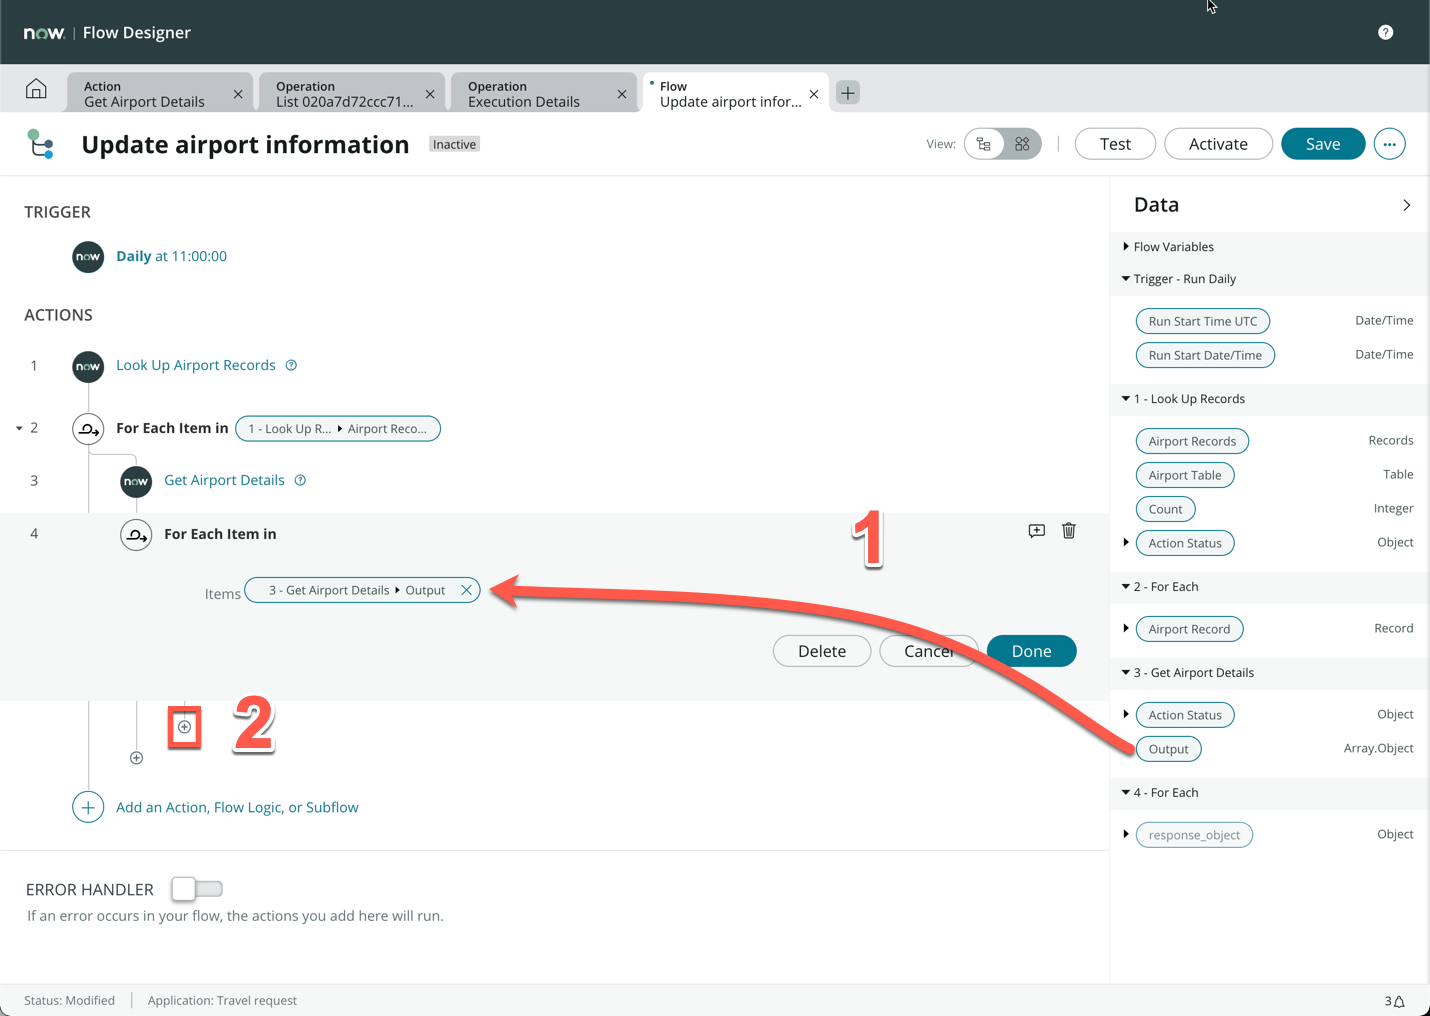Collapse 3 - Get Airport Details section
This screenshot has height=1016, width=1430.
[1126, 673]
